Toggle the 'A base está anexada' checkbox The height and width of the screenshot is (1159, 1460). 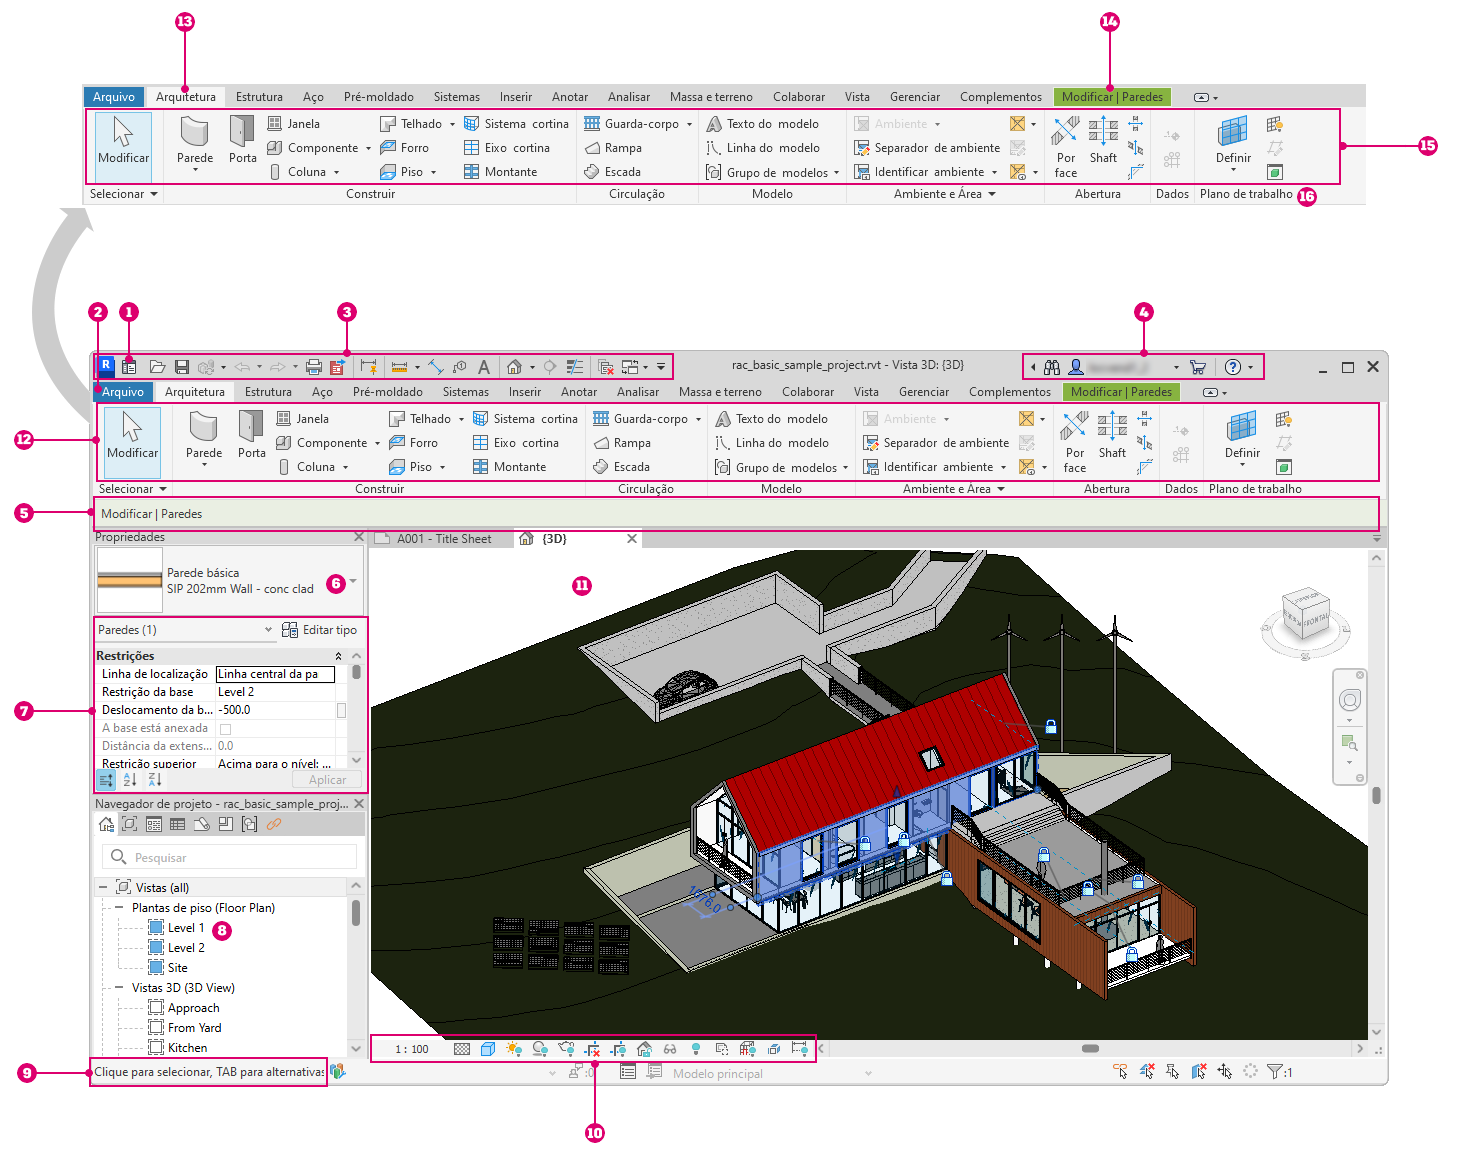[225, 729]
